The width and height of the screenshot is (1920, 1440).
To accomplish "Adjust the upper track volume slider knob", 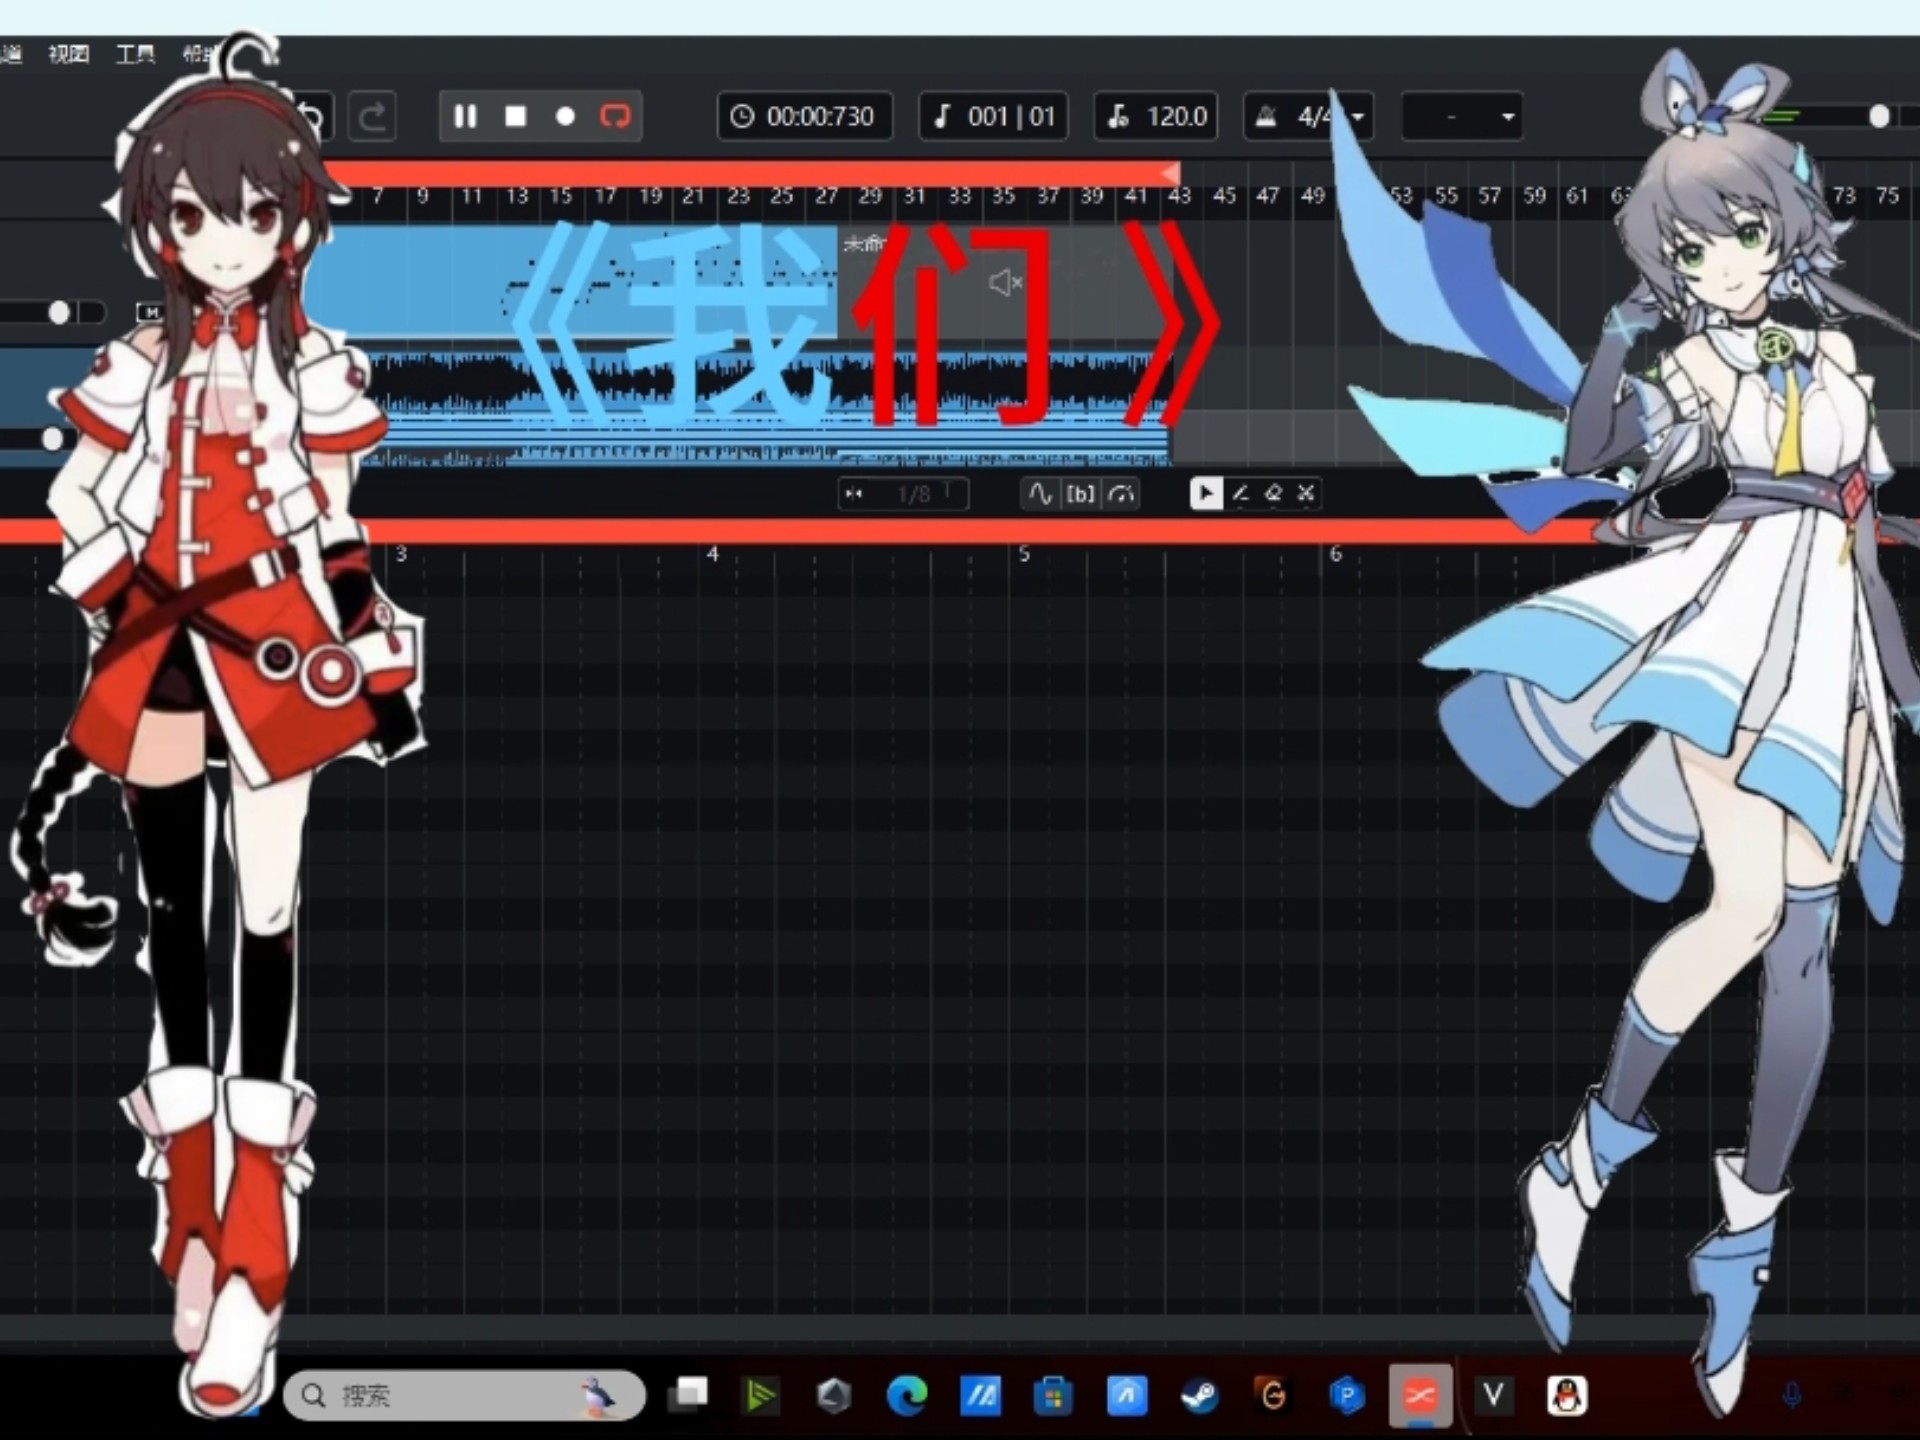I will 59,313.
